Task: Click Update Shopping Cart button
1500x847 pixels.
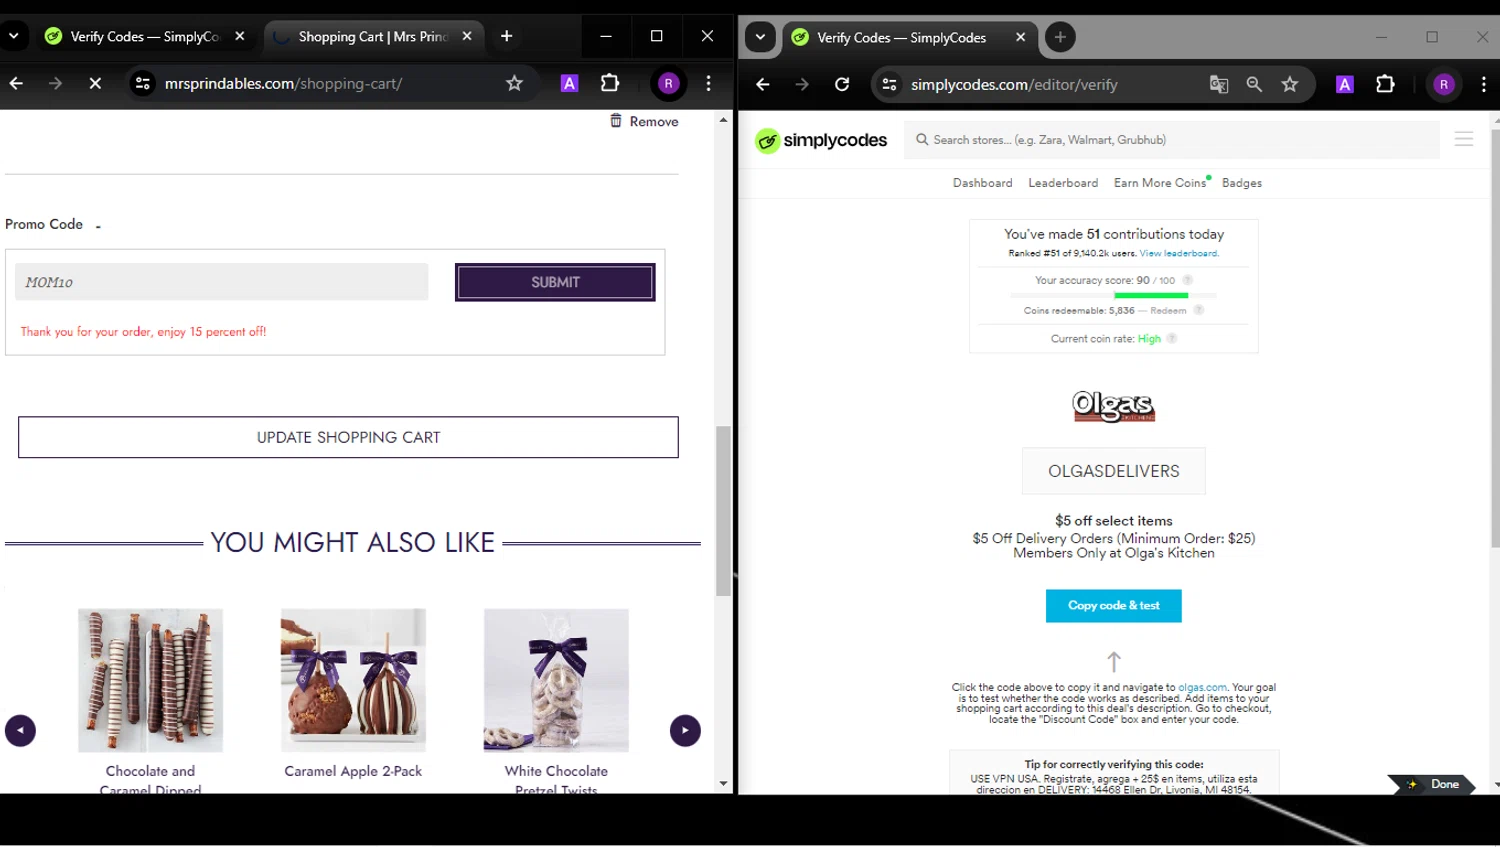Action: coord(348,437)
